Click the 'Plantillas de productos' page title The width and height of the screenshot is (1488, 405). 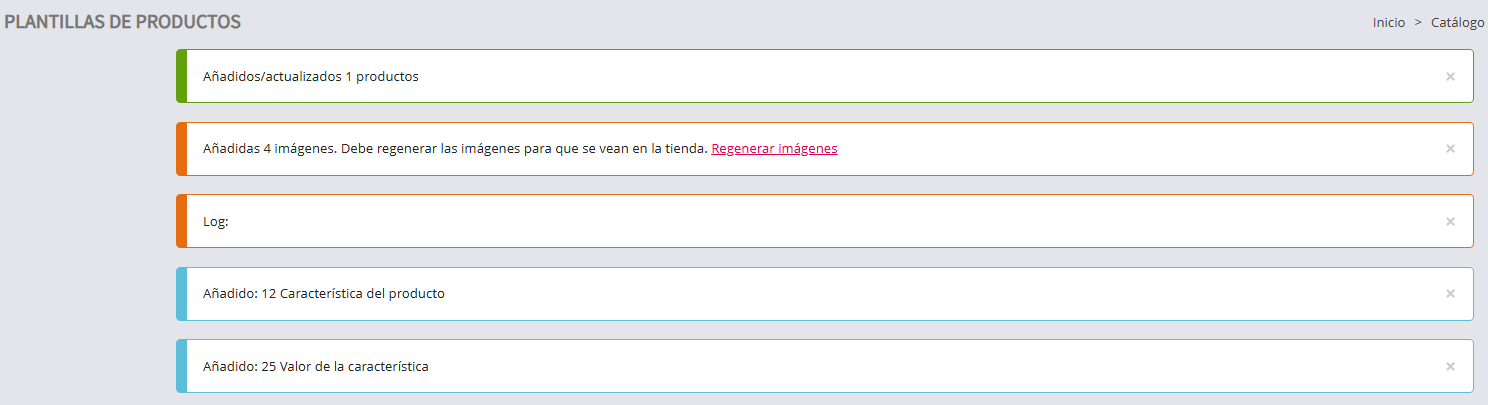coord(122,21)
